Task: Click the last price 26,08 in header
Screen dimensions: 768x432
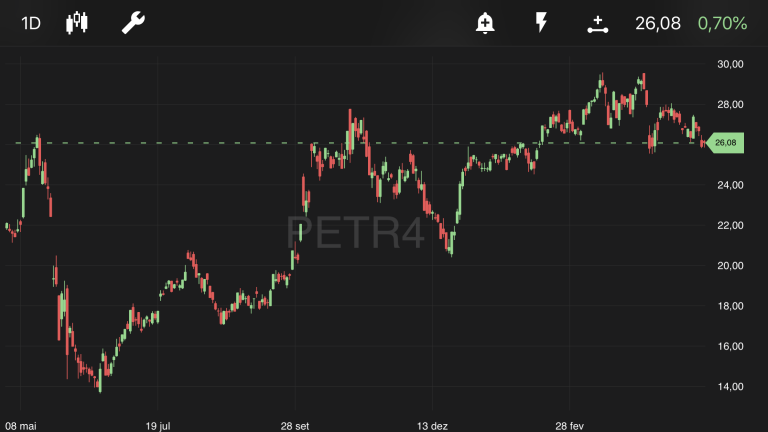Action: point(658,23)
